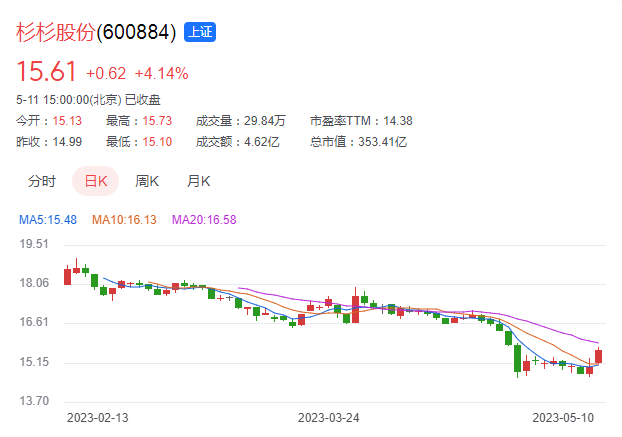
Task: Click the 19.51 price axis label
Action: pyautogui.click(x=34, y=244)
